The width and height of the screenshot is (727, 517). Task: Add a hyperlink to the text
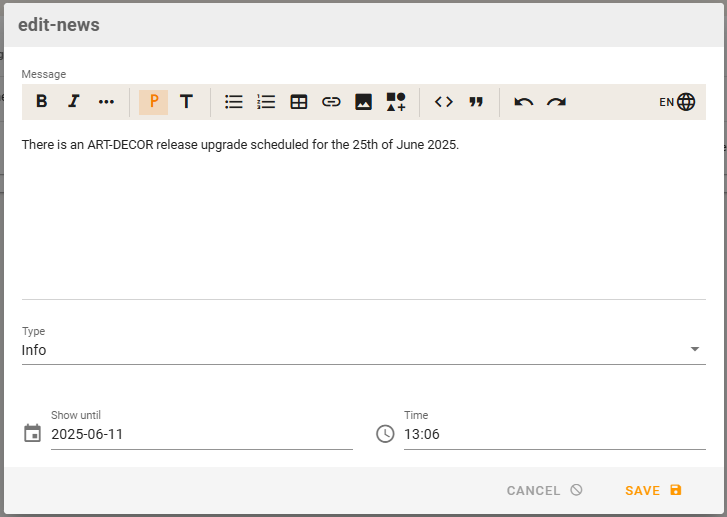(x=331, y=102)
